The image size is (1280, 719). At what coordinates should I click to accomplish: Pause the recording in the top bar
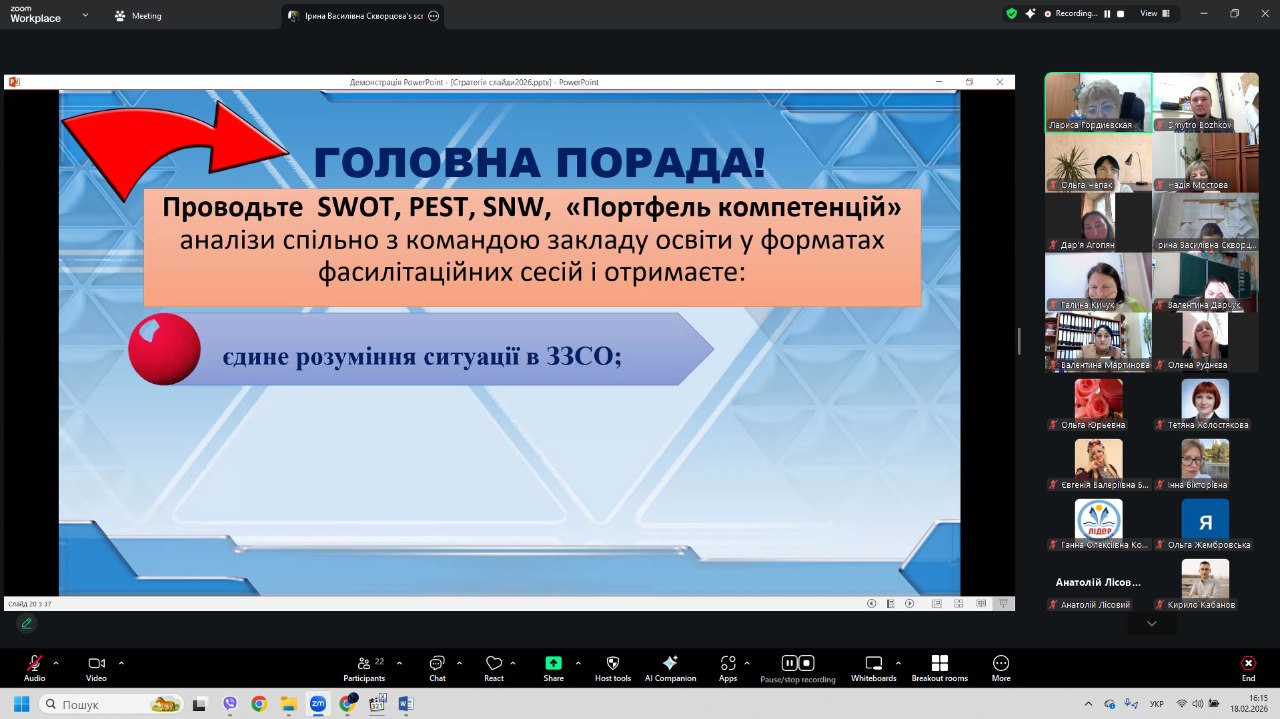1108,14
